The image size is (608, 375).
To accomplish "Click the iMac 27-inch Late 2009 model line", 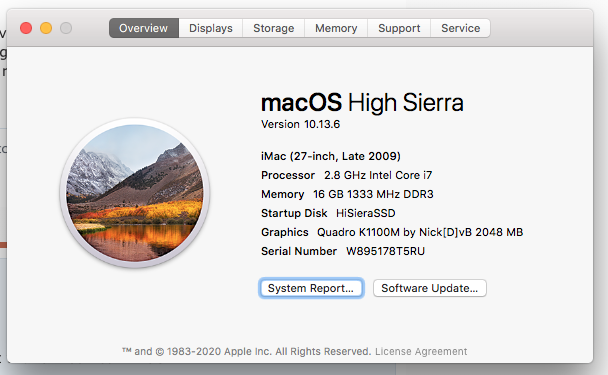I will (331, 156).
